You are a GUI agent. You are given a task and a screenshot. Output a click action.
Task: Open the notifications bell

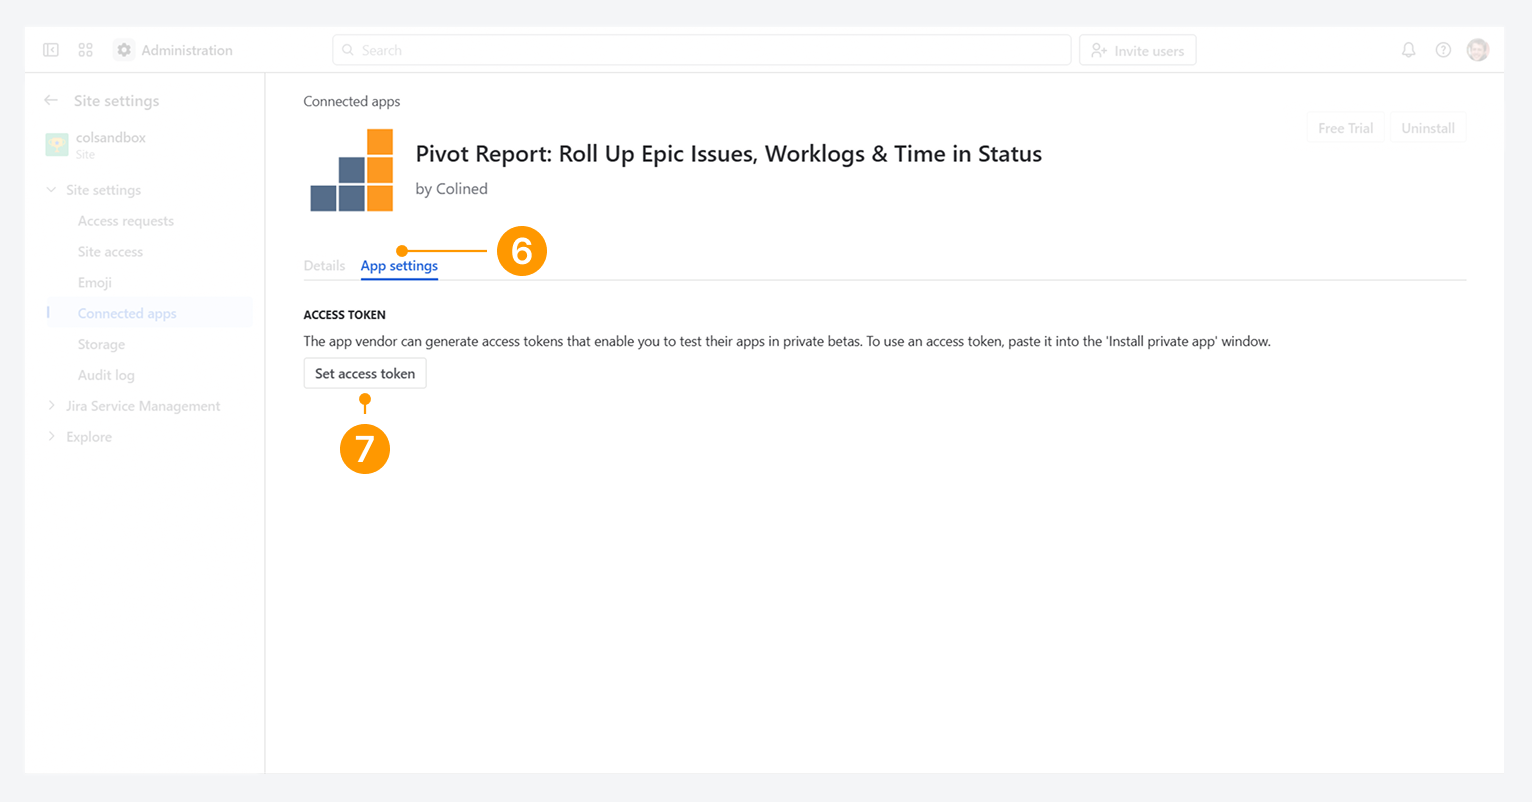(1409, 50)
